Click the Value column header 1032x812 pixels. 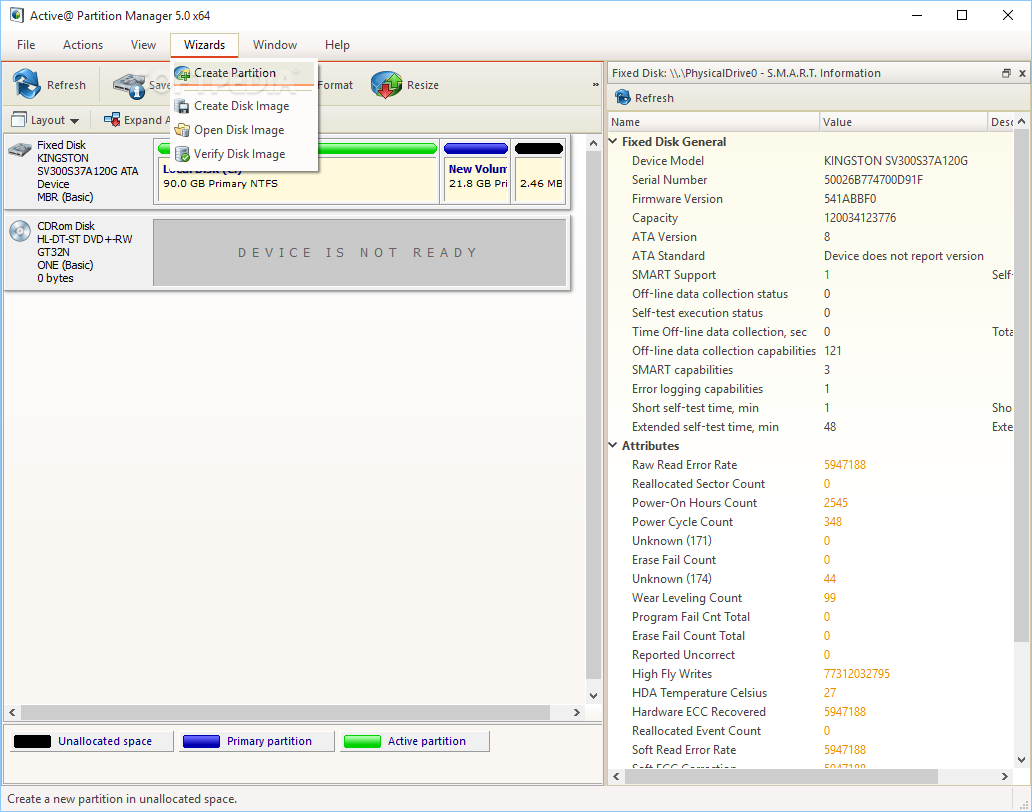(904, 122)
